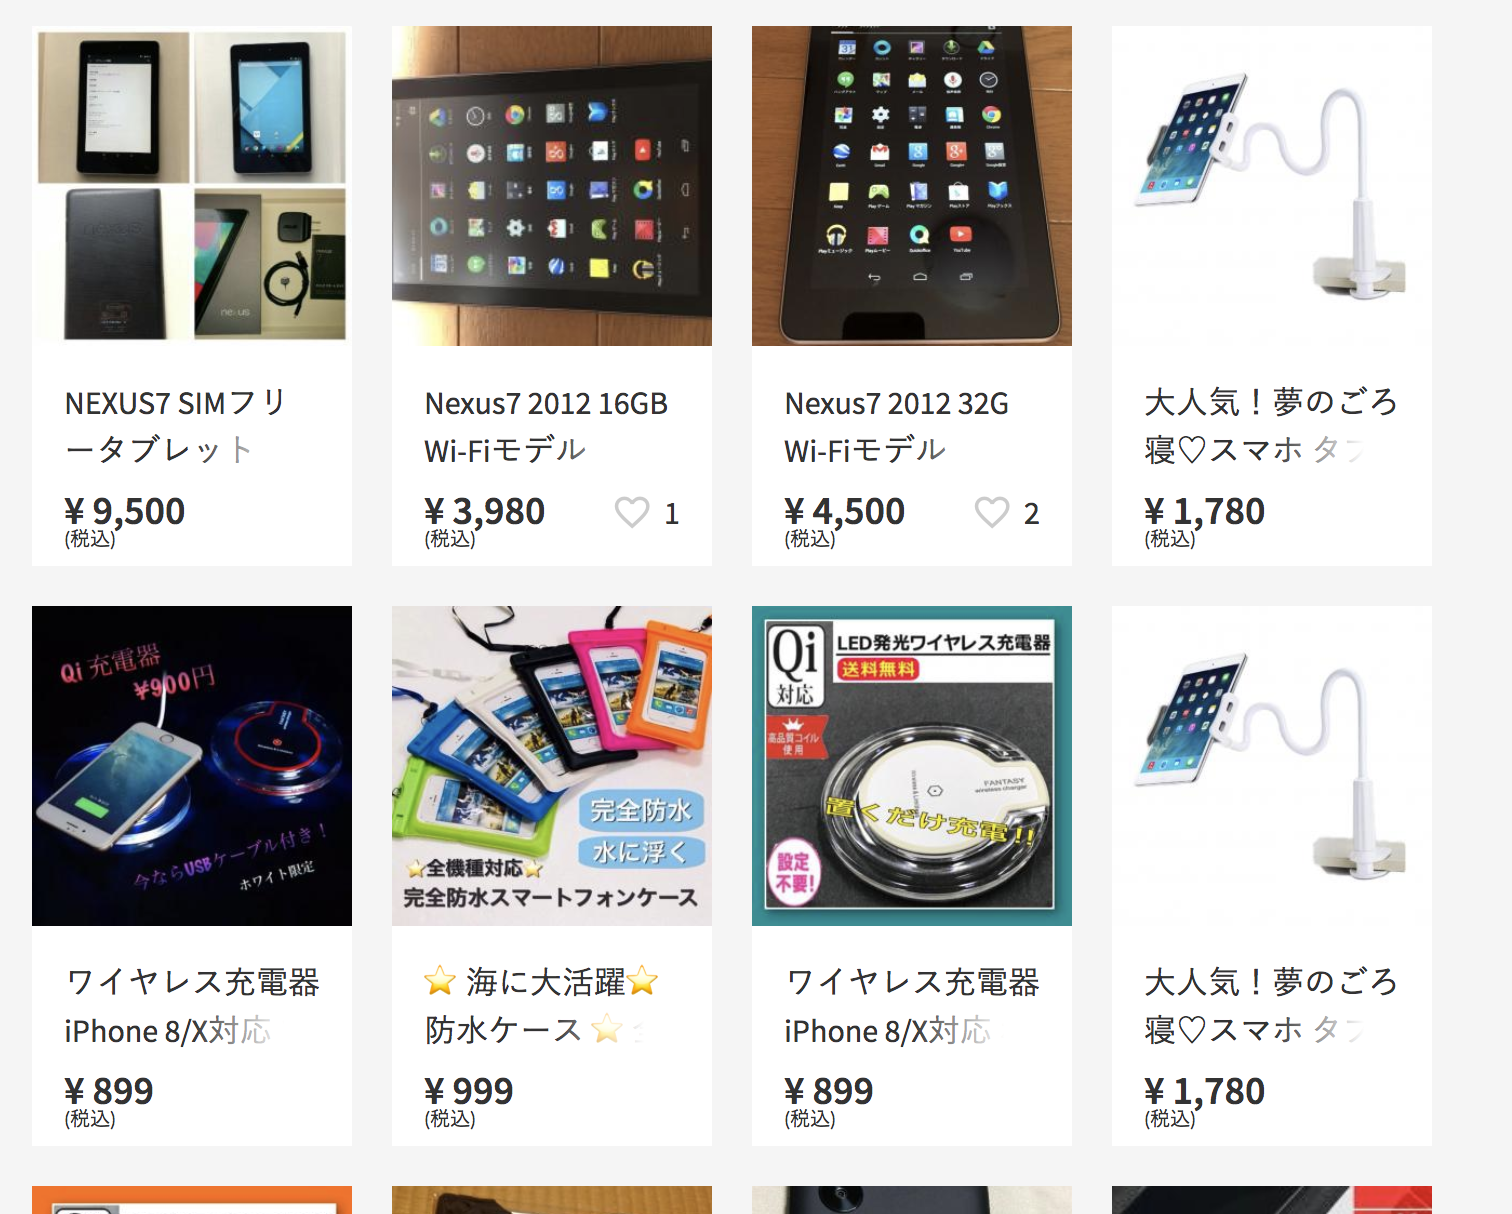Screen dimensions: 1512x1214
Task: Open first-row 大人気！夢のごろ寝 title link
Action: [x=1270, y=426]
